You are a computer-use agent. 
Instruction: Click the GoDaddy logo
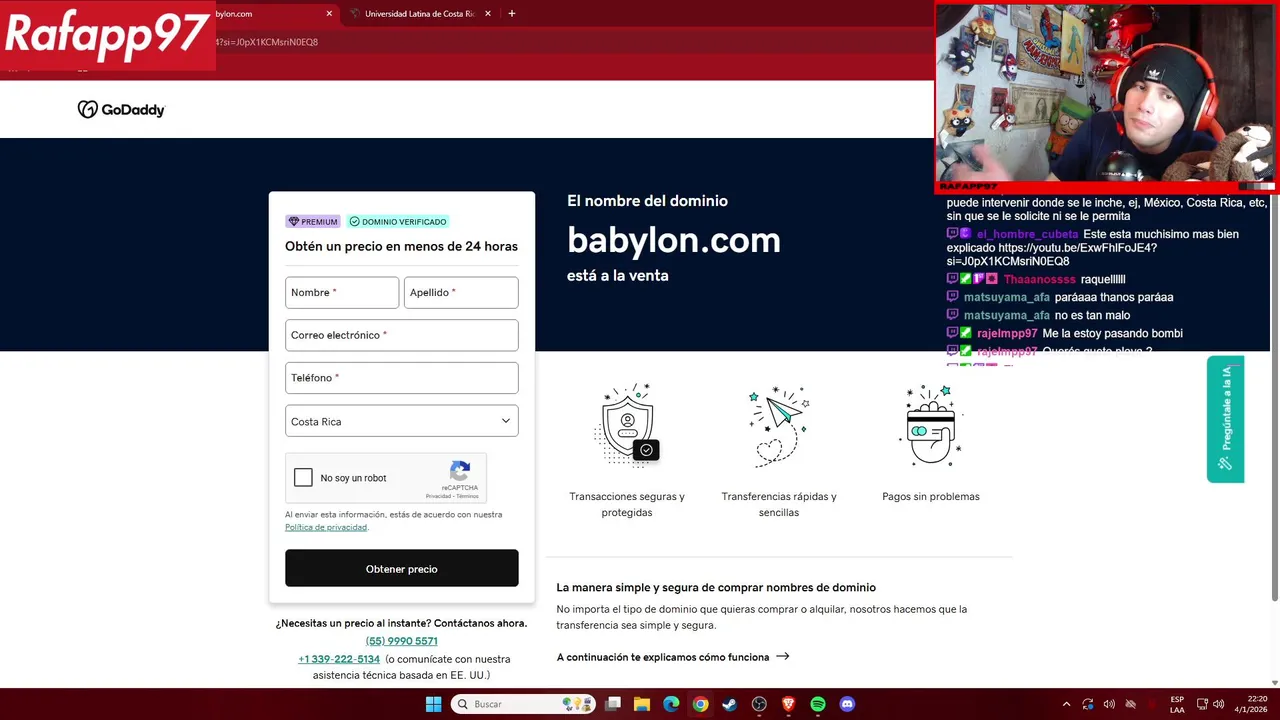click(x=121, y=110)
